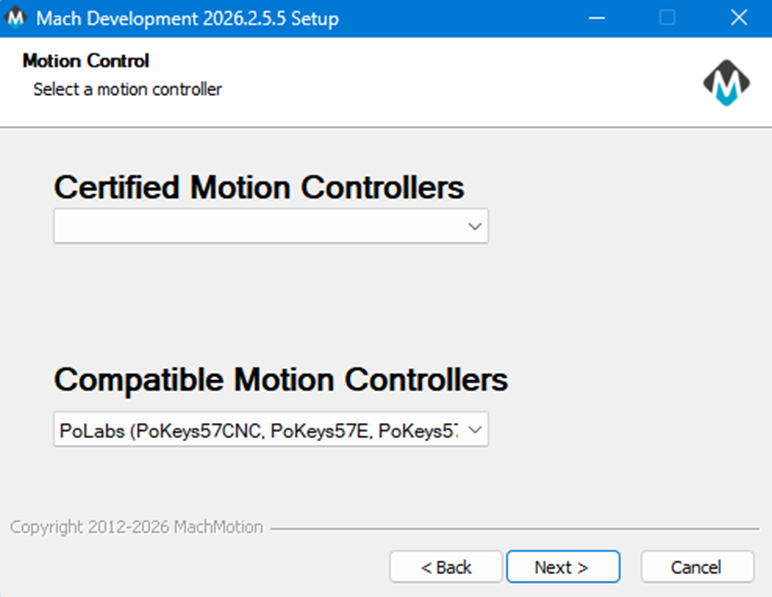Screen dimensions: 772x597
Task: Go to the previous page with Back
Action: coord(446,567)
